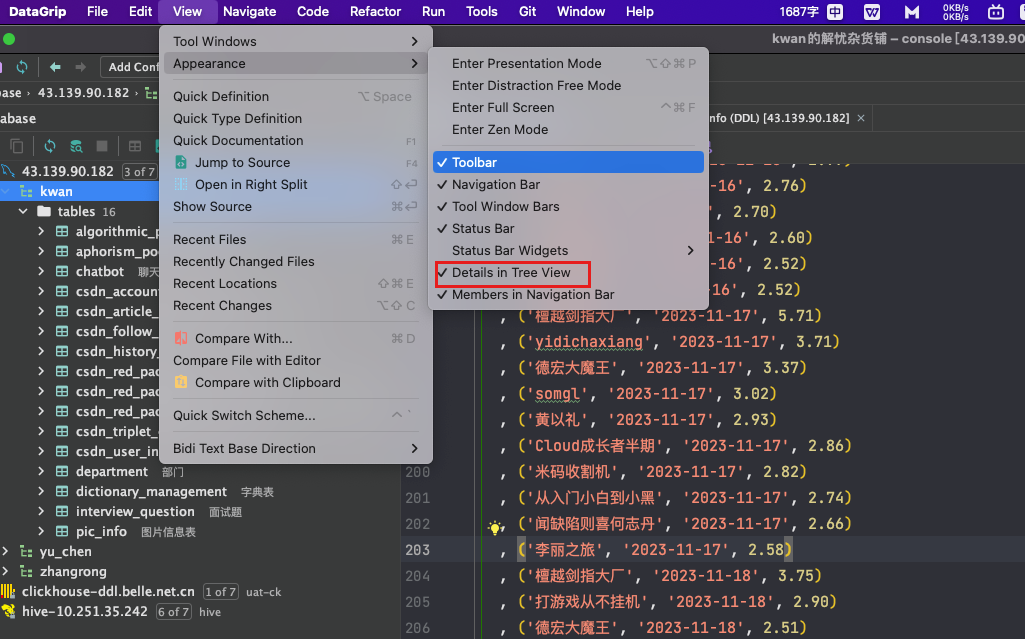This screenshot has width=1025, height=639.
Task: Click the table editor grid icon
Action: [135, 146]
